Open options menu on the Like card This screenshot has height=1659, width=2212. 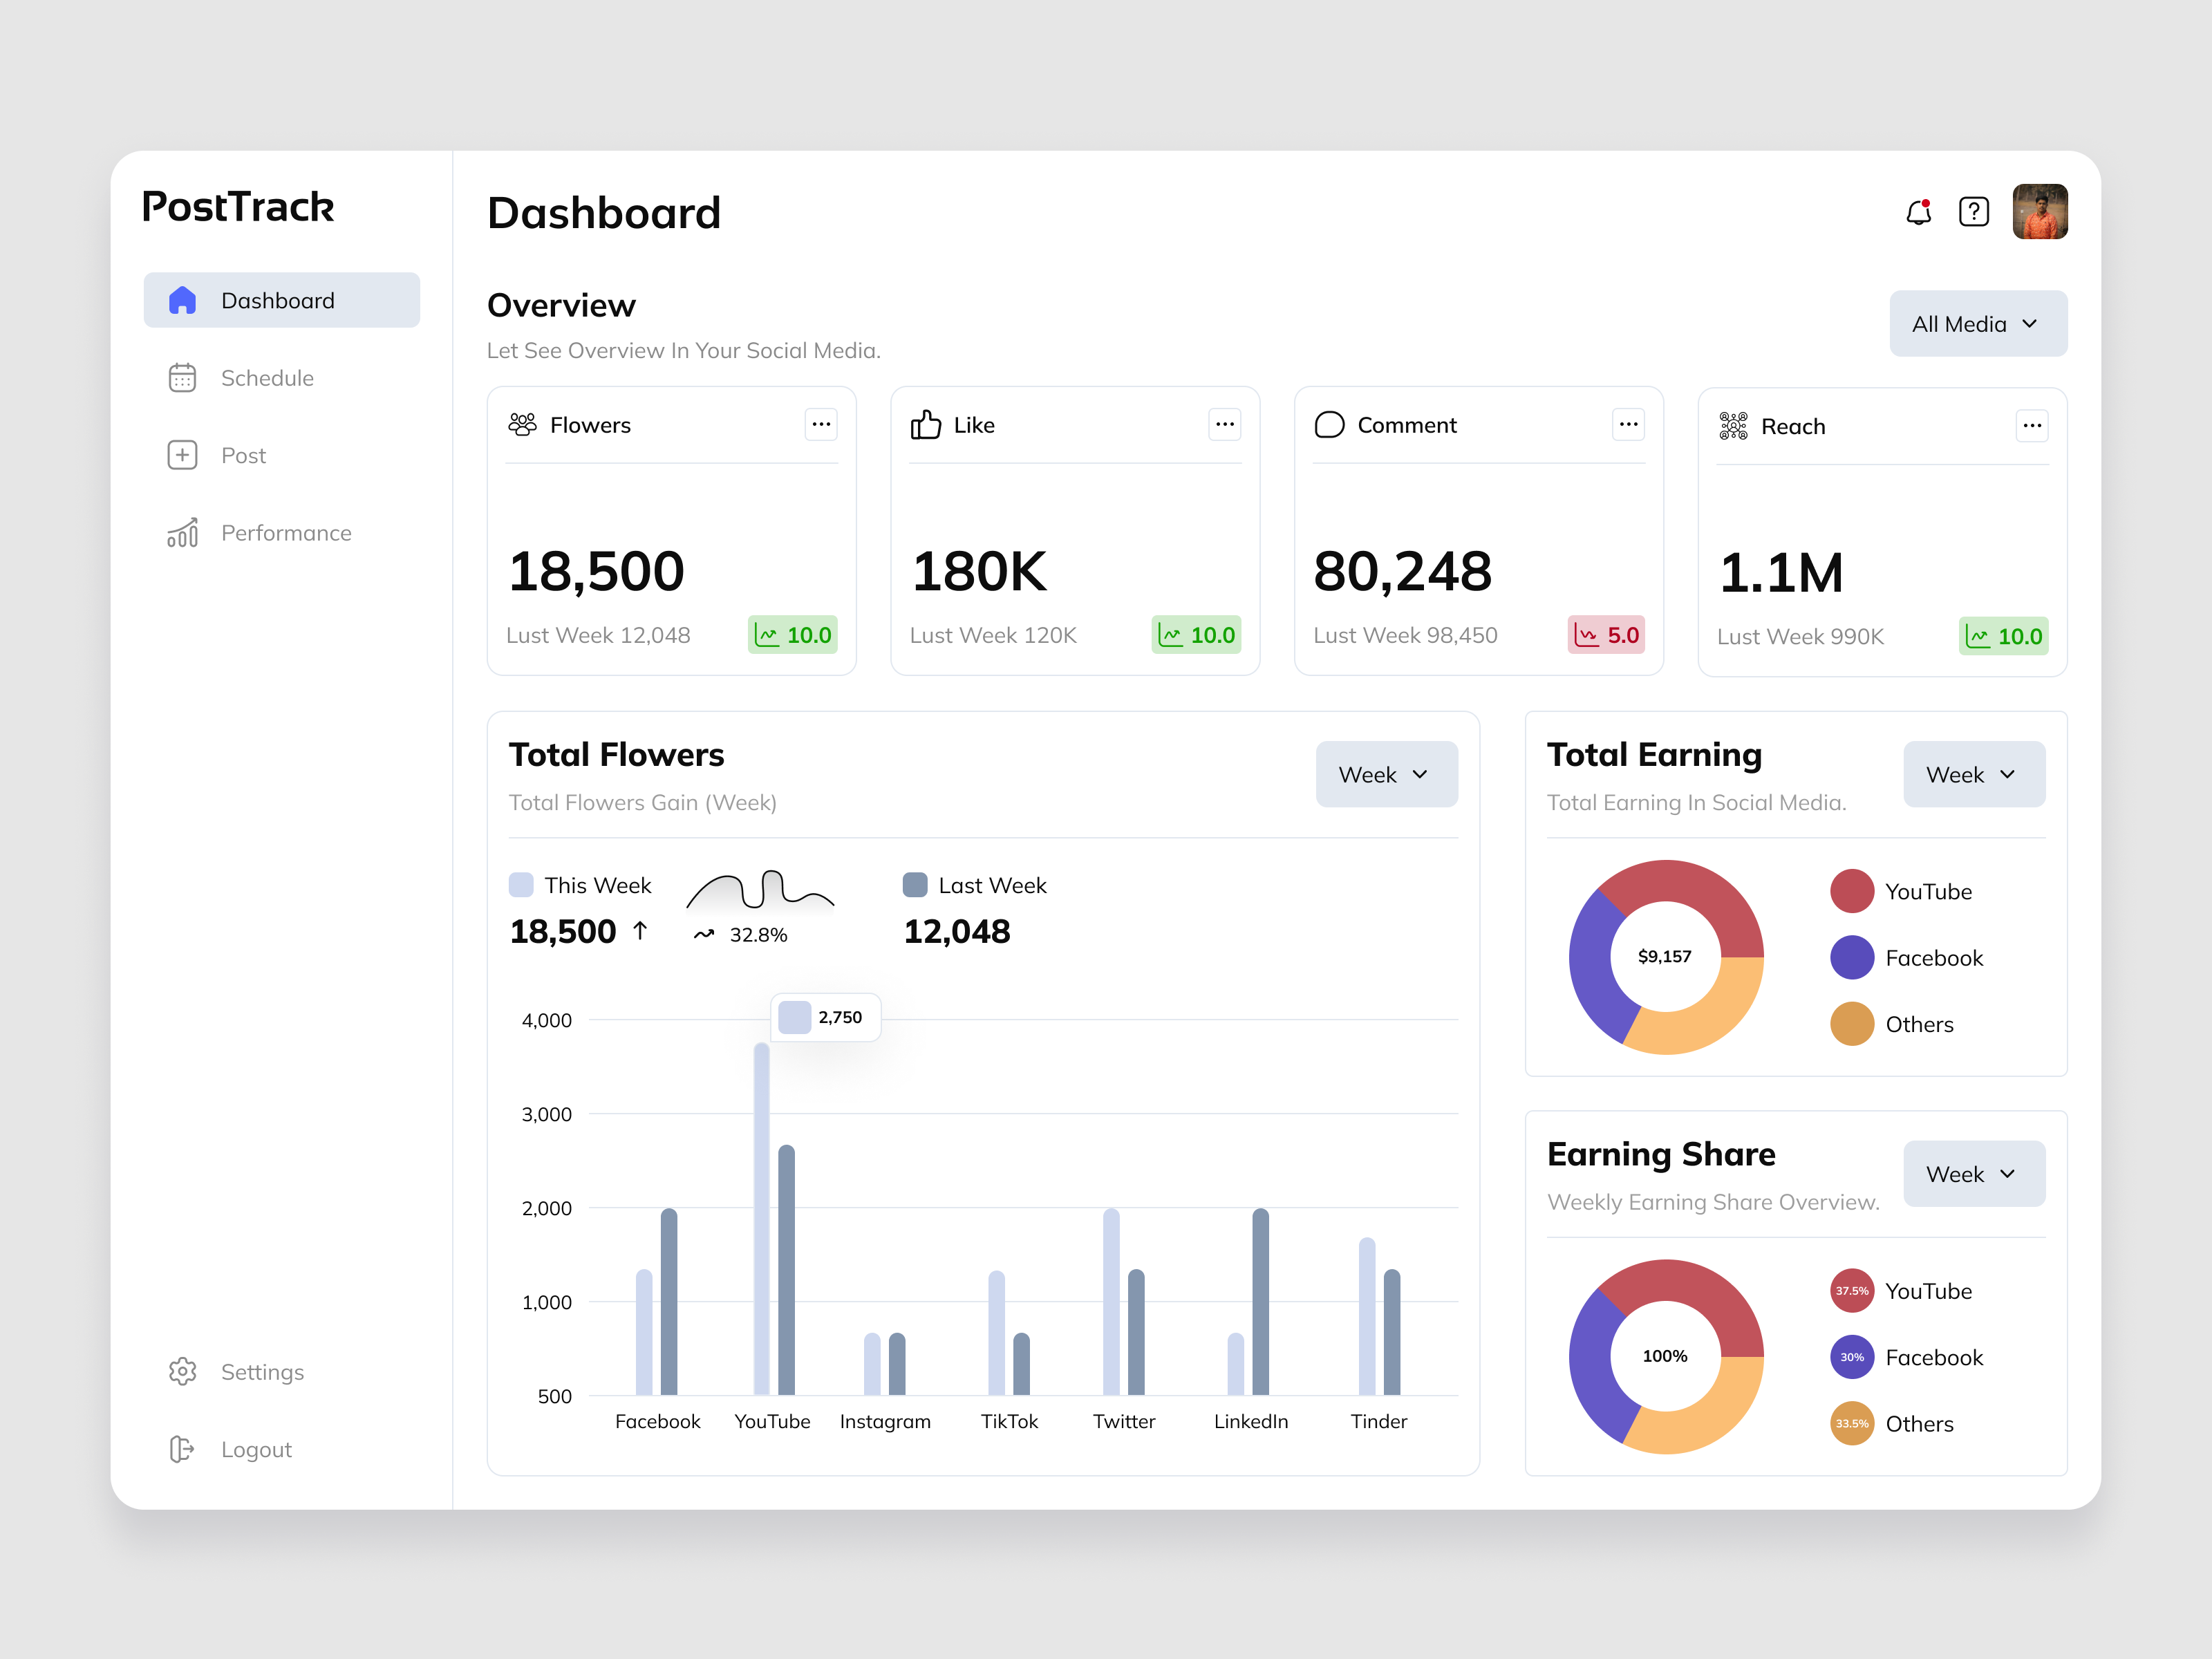click(x=1224, y=424)
